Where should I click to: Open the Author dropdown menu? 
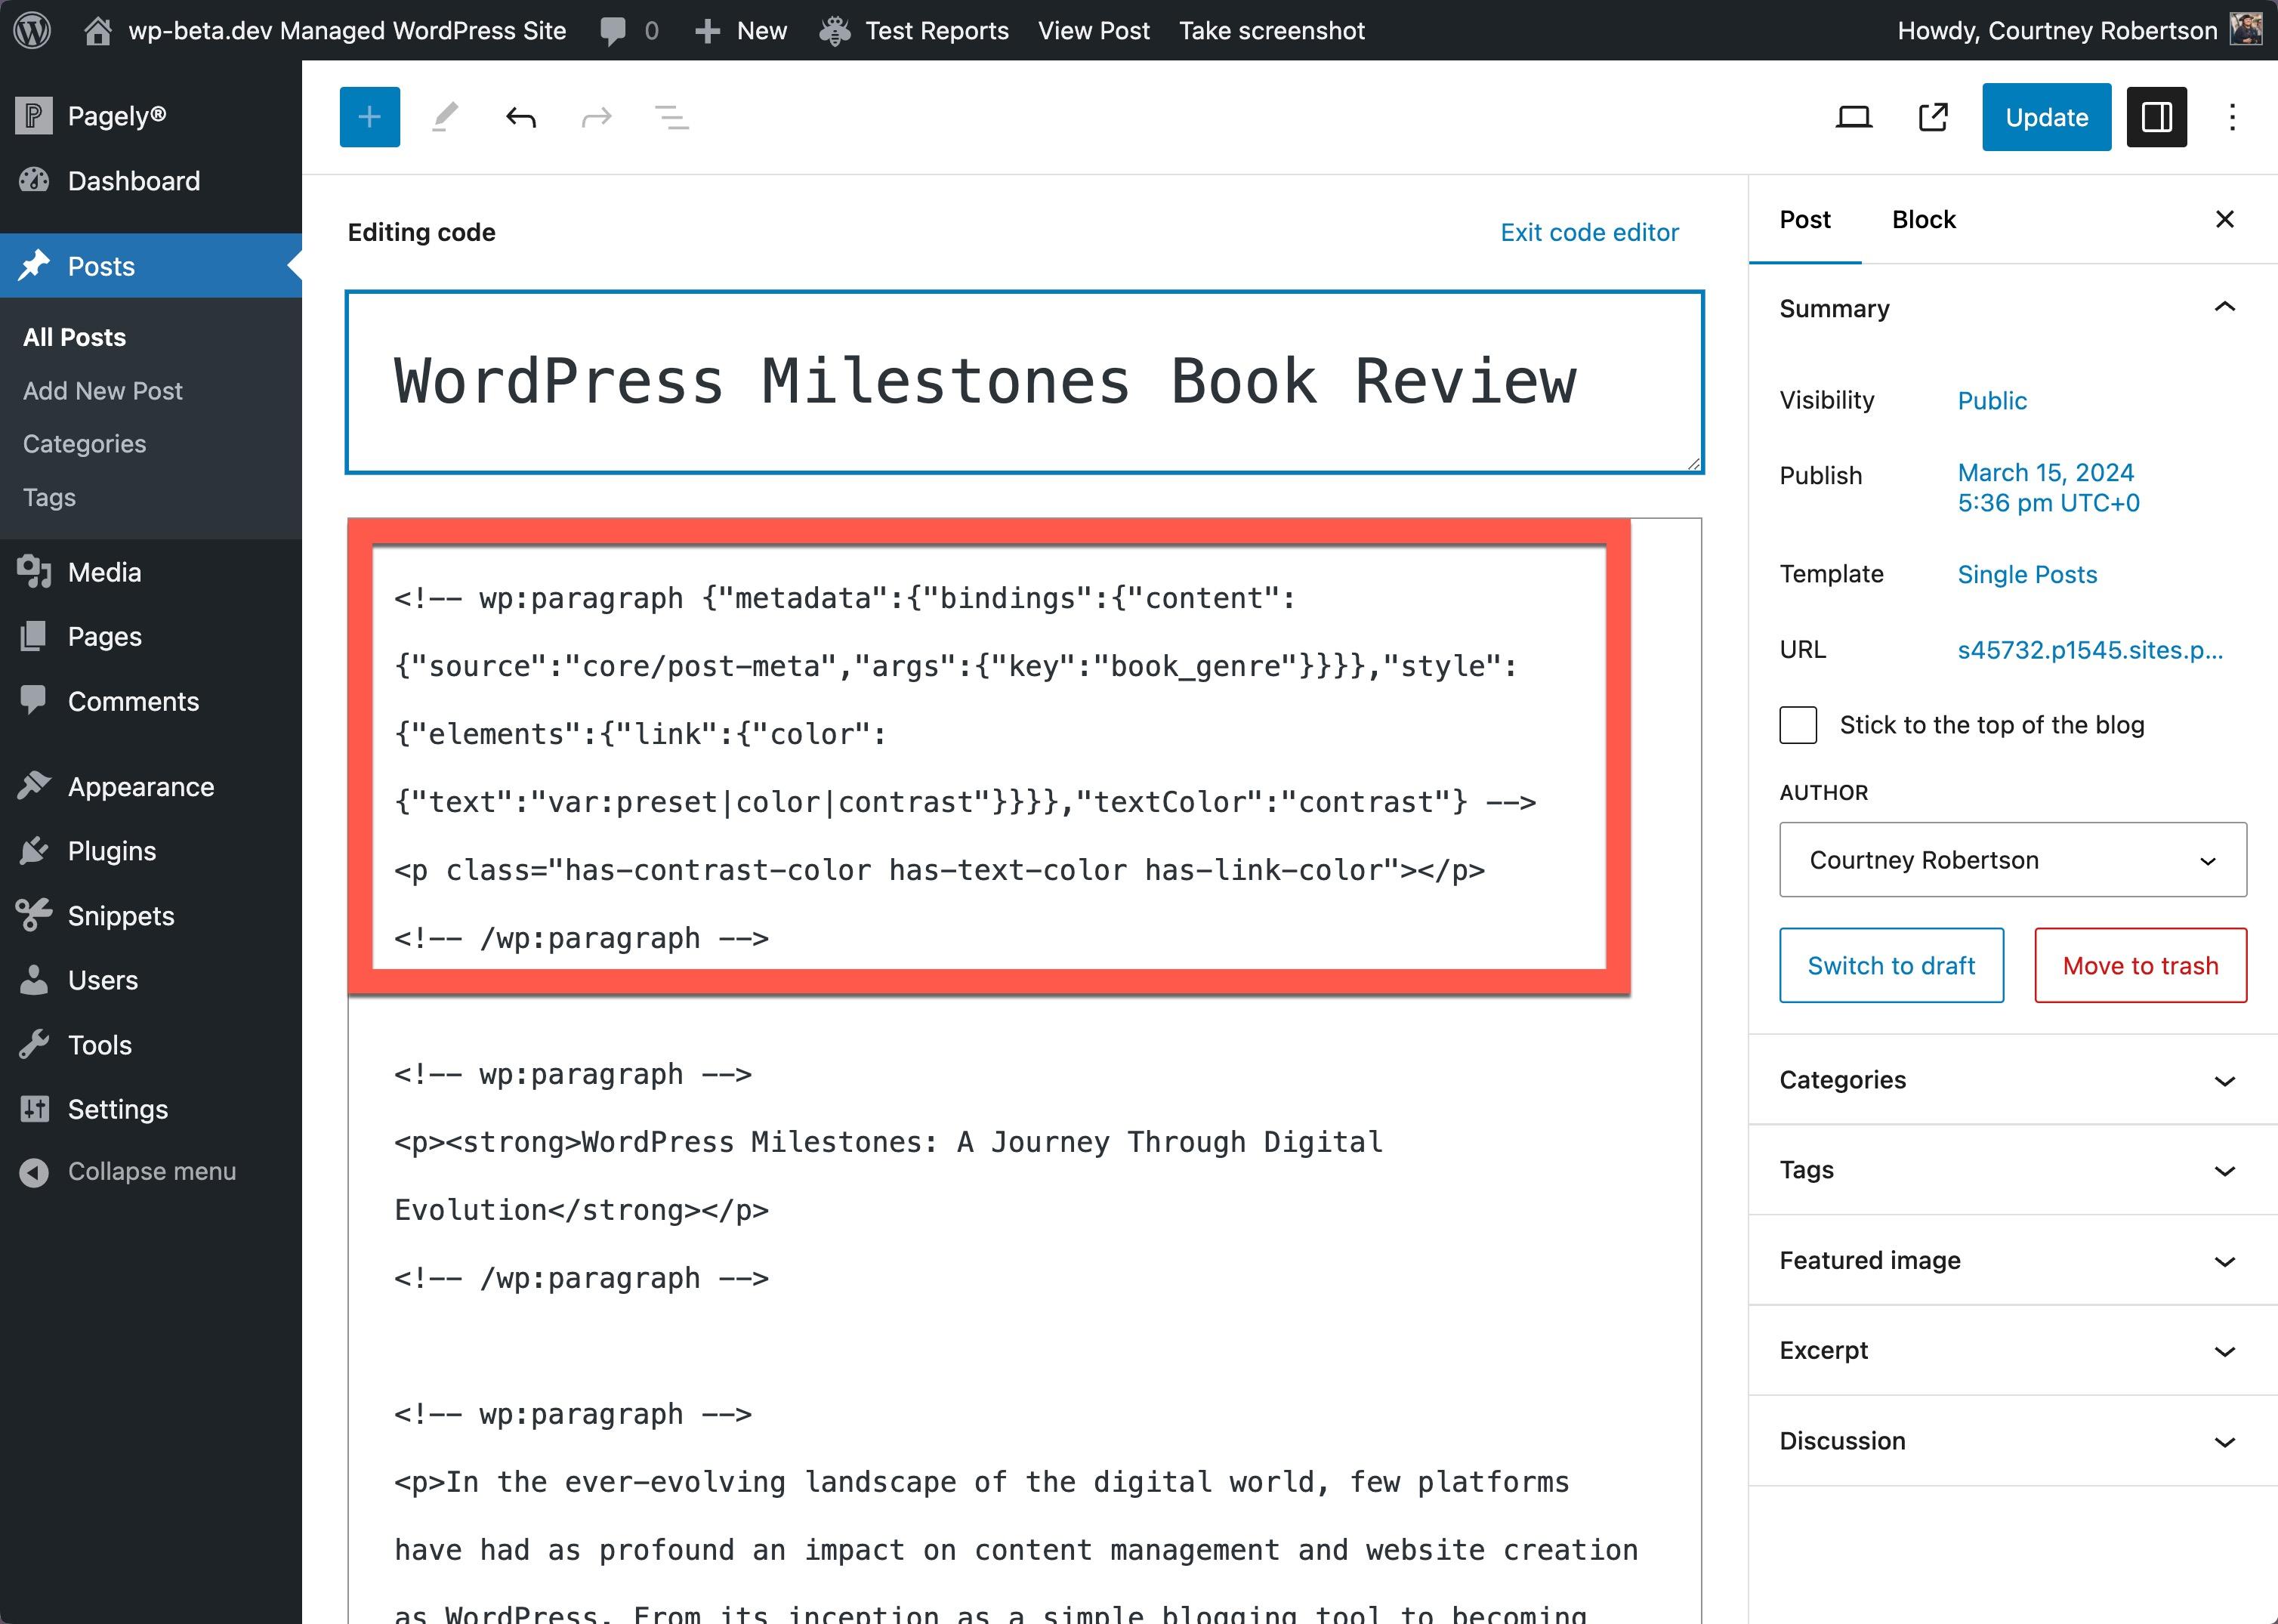[2011, 860]
